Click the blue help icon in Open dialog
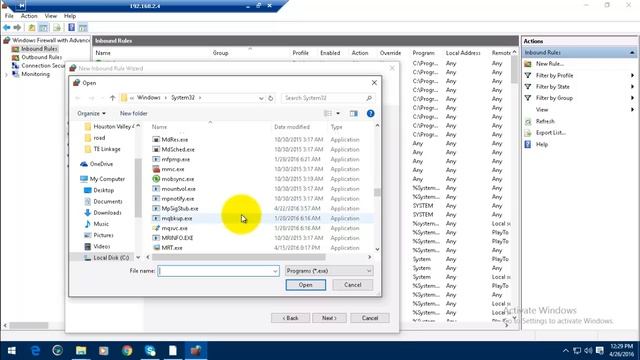Viewport: 640px width, 360px height. point(370,113)
